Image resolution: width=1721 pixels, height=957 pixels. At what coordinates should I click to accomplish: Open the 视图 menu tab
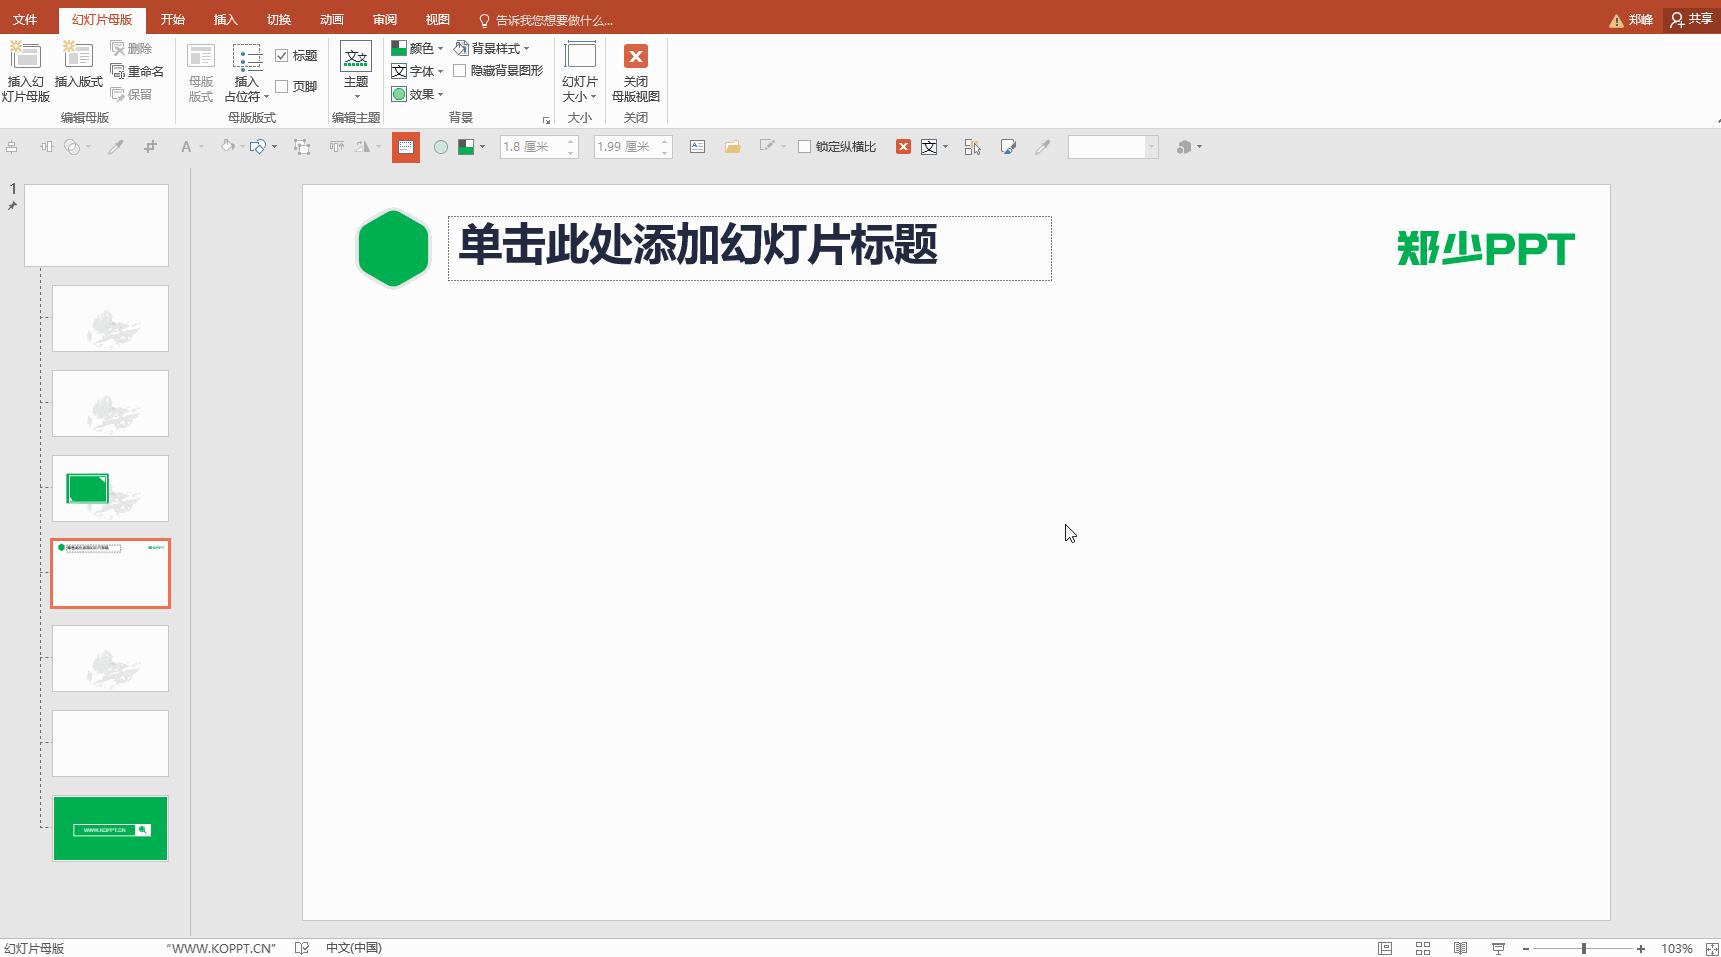(x=437, y=18)
